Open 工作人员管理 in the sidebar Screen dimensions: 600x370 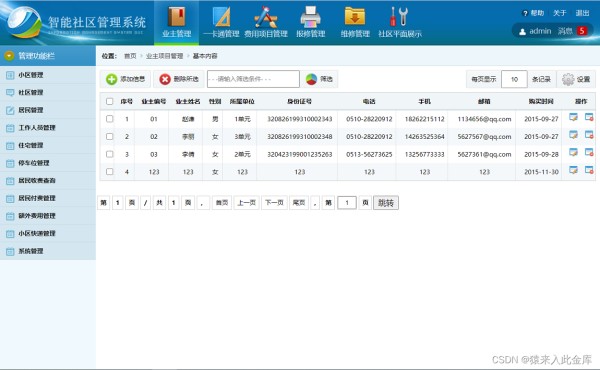tap(48, 128)
